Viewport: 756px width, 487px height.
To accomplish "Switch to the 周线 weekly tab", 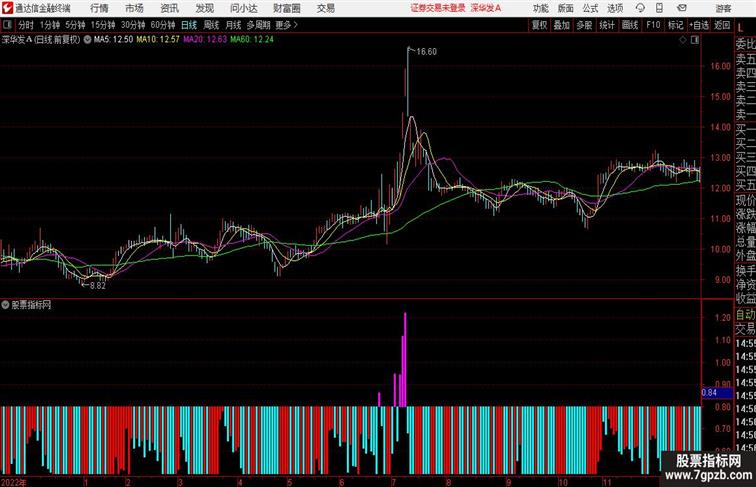I will point(211,25).
